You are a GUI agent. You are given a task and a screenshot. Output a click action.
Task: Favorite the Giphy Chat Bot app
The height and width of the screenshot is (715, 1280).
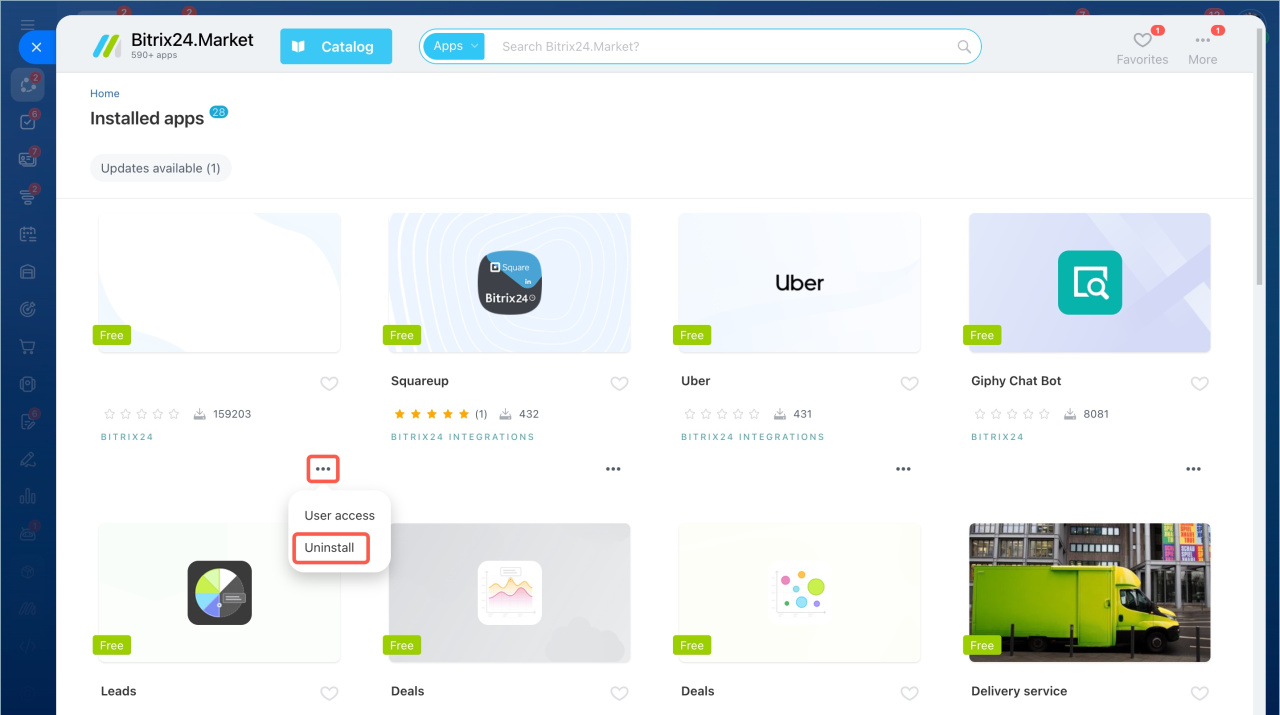[1199, 383]
